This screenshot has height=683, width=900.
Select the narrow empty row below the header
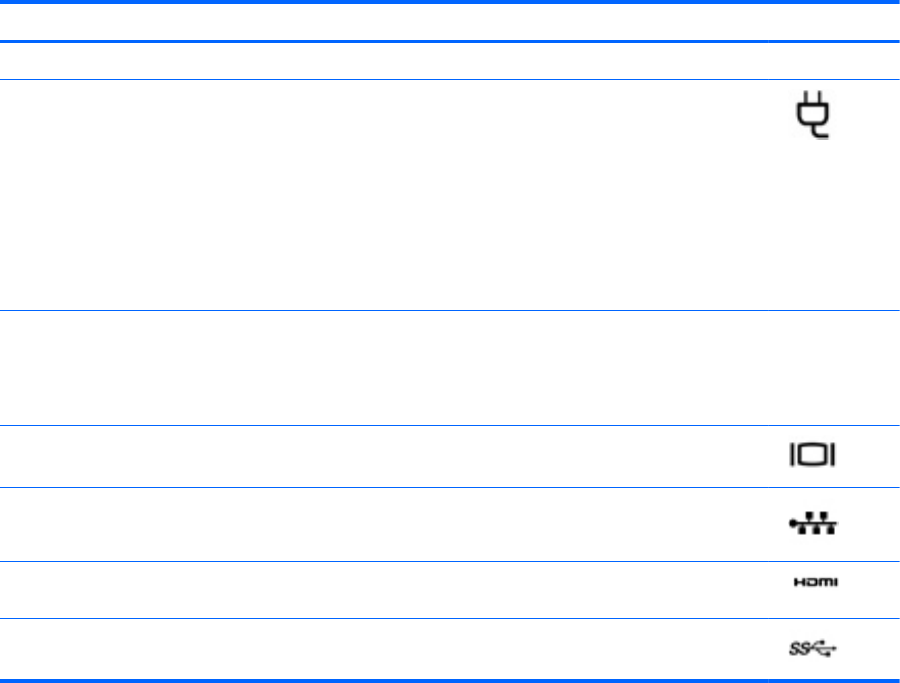[x=450, y=61]
